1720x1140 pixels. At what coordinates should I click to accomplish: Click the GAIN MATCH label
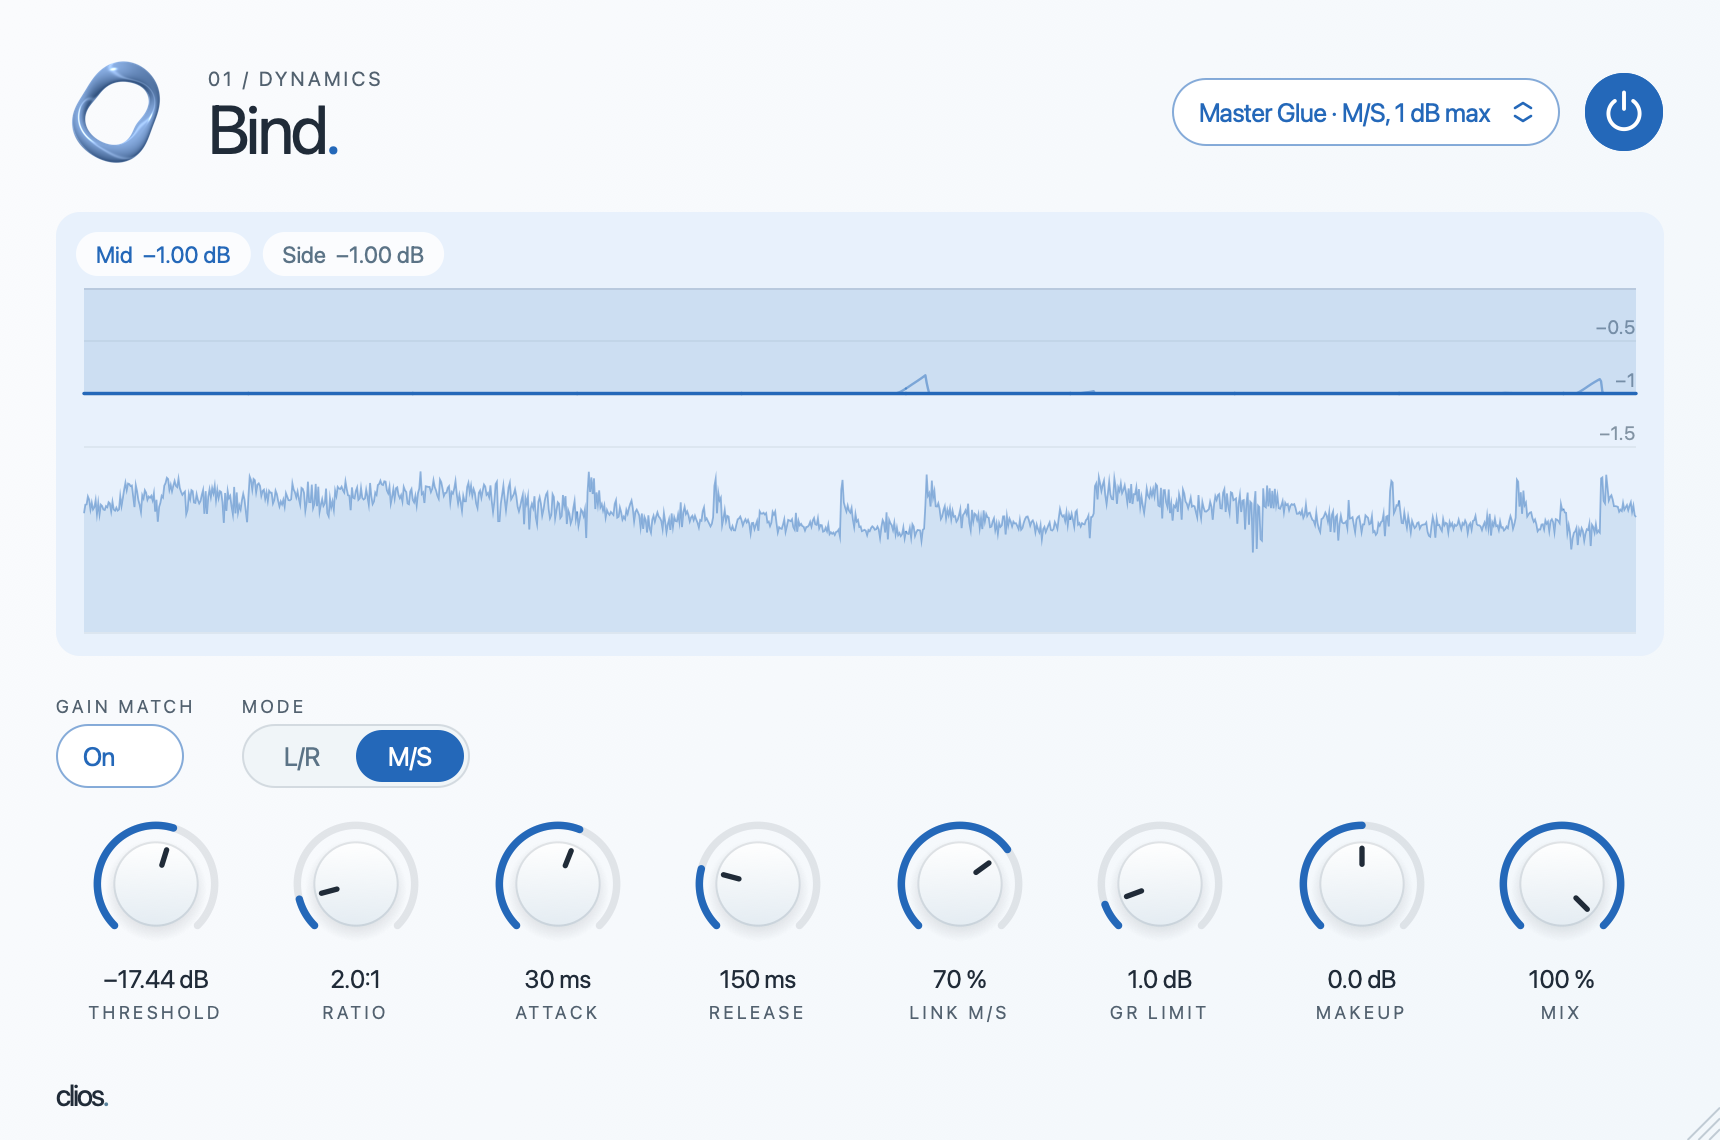(x=125, y=706)
